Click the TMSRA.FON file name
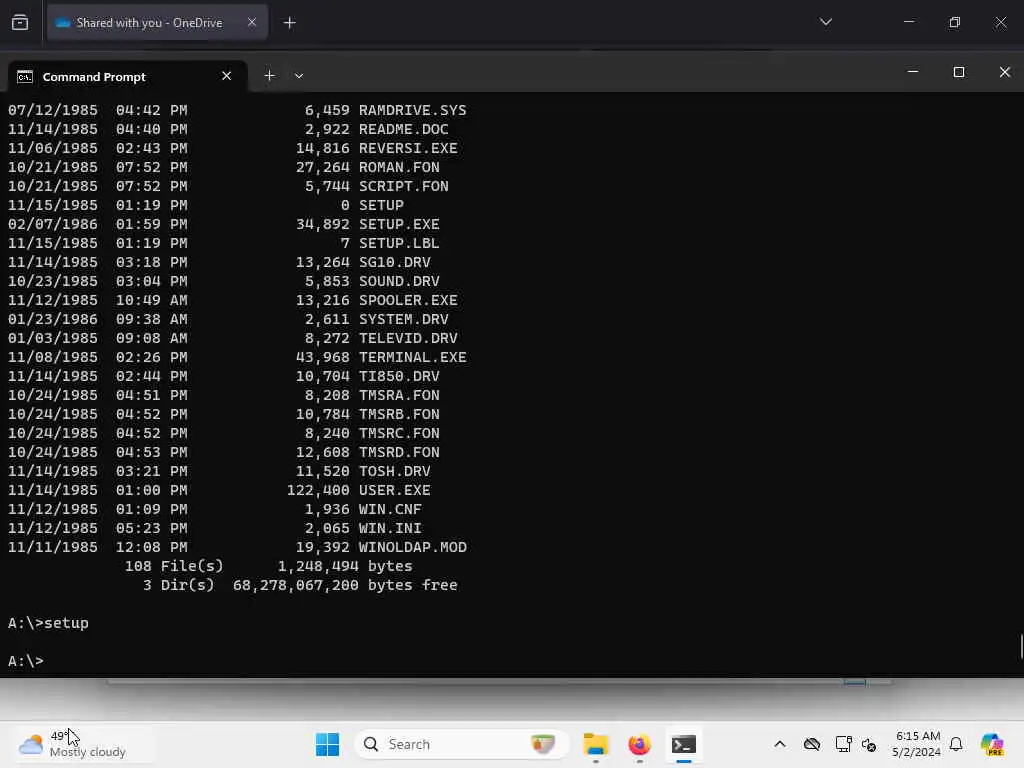This screenshot has width=1024, height=768. 399,395
